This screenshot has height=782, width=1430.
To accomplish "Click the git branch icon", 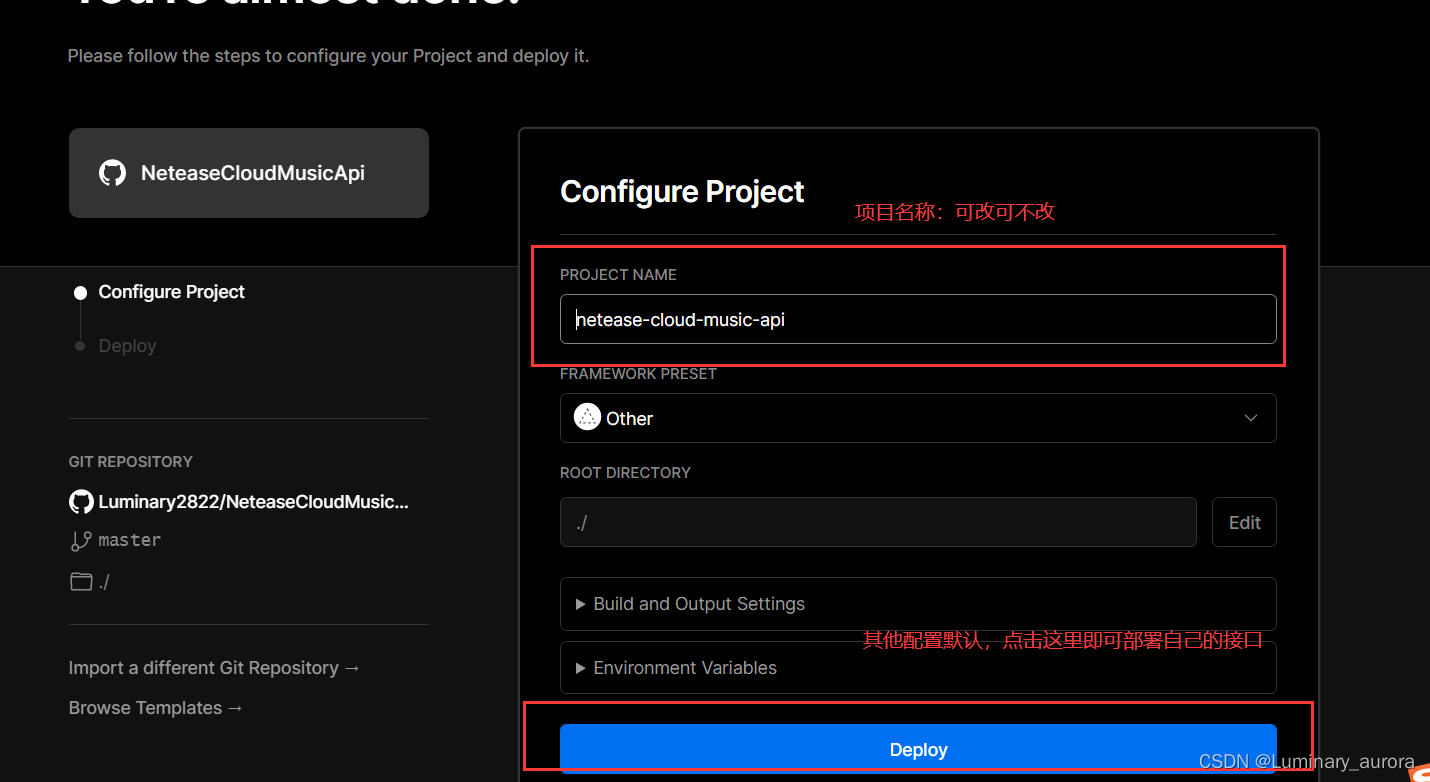I will [81, 541].
